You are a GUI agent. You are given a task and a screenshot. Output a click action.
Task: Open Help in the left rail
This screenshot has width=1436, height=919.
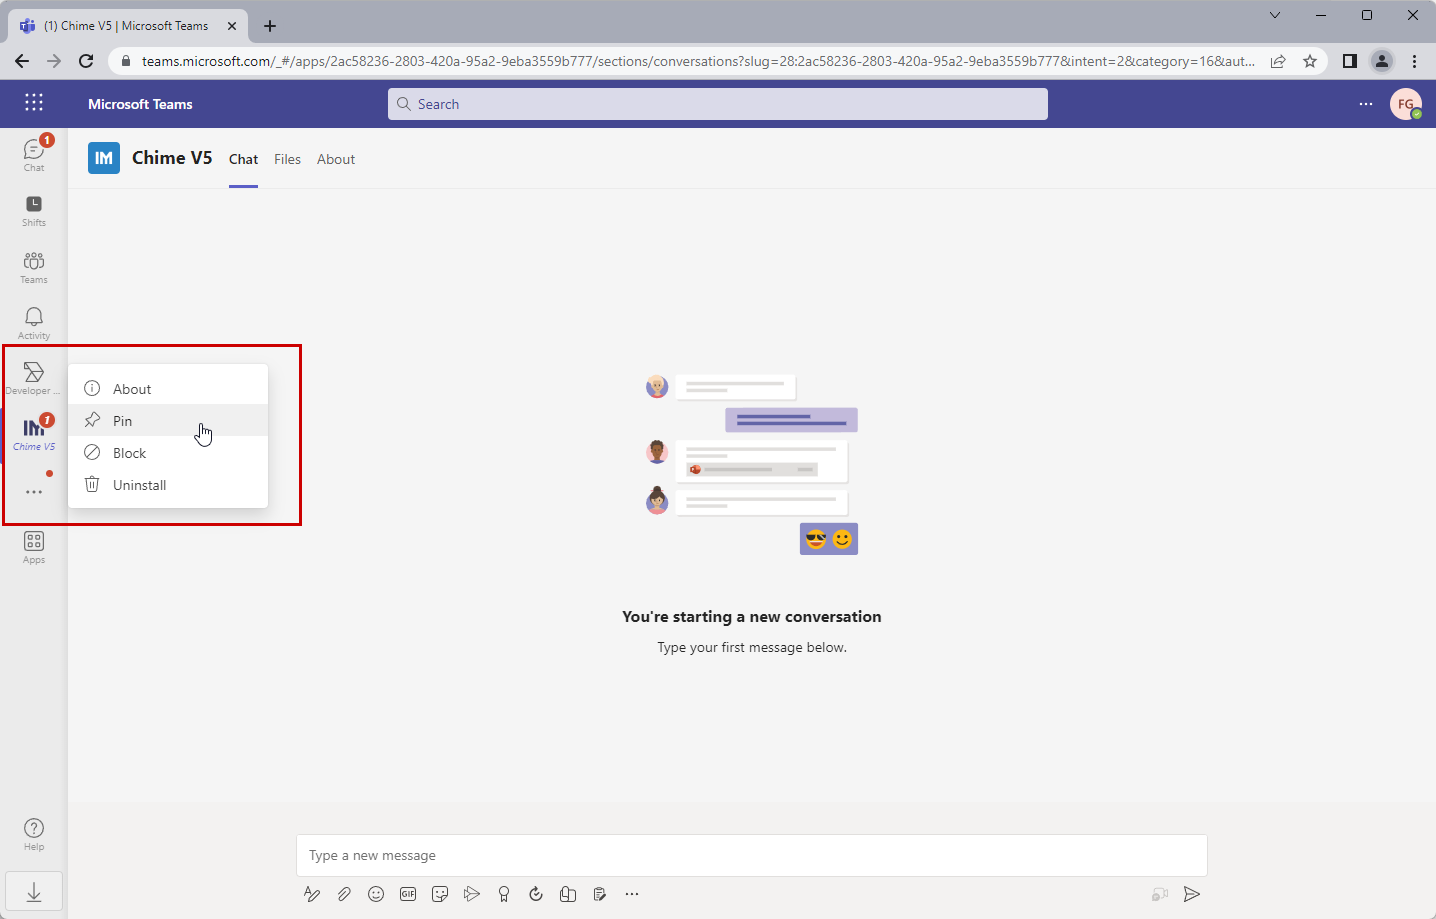click(34, 834)
